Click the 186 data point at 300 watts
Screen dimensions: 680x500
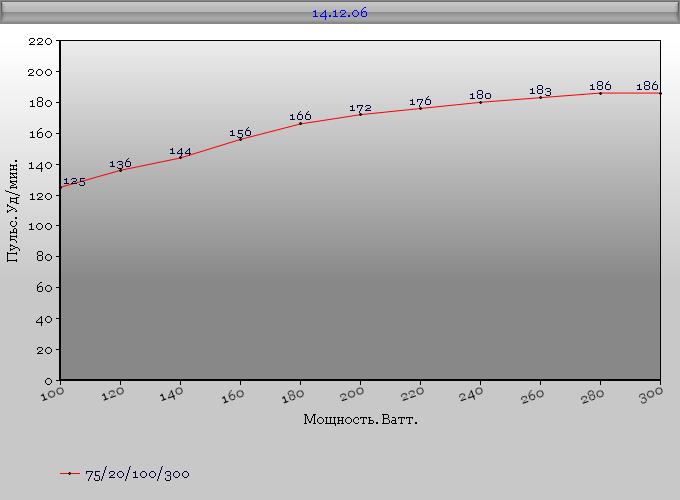[660, 93]
